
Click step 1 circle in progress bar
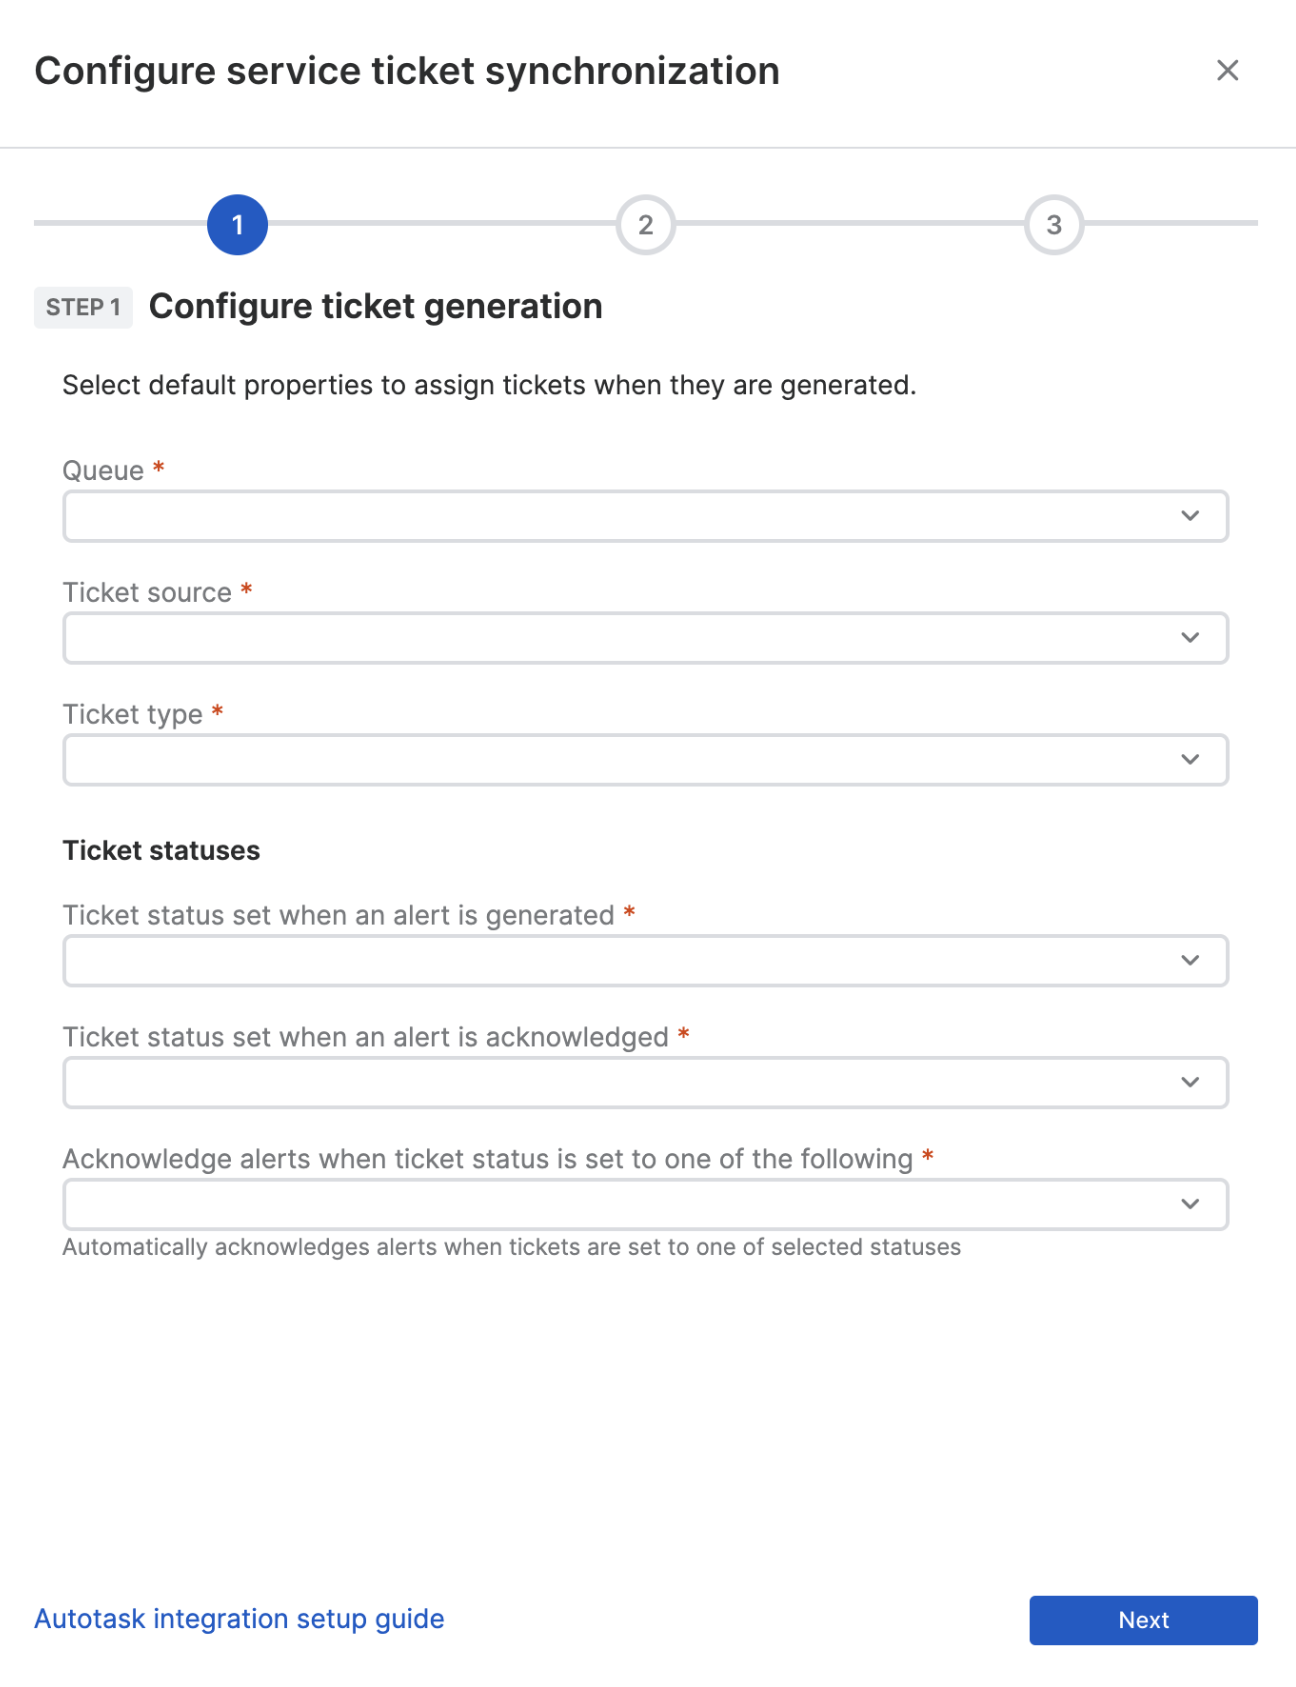click(237, 225)
